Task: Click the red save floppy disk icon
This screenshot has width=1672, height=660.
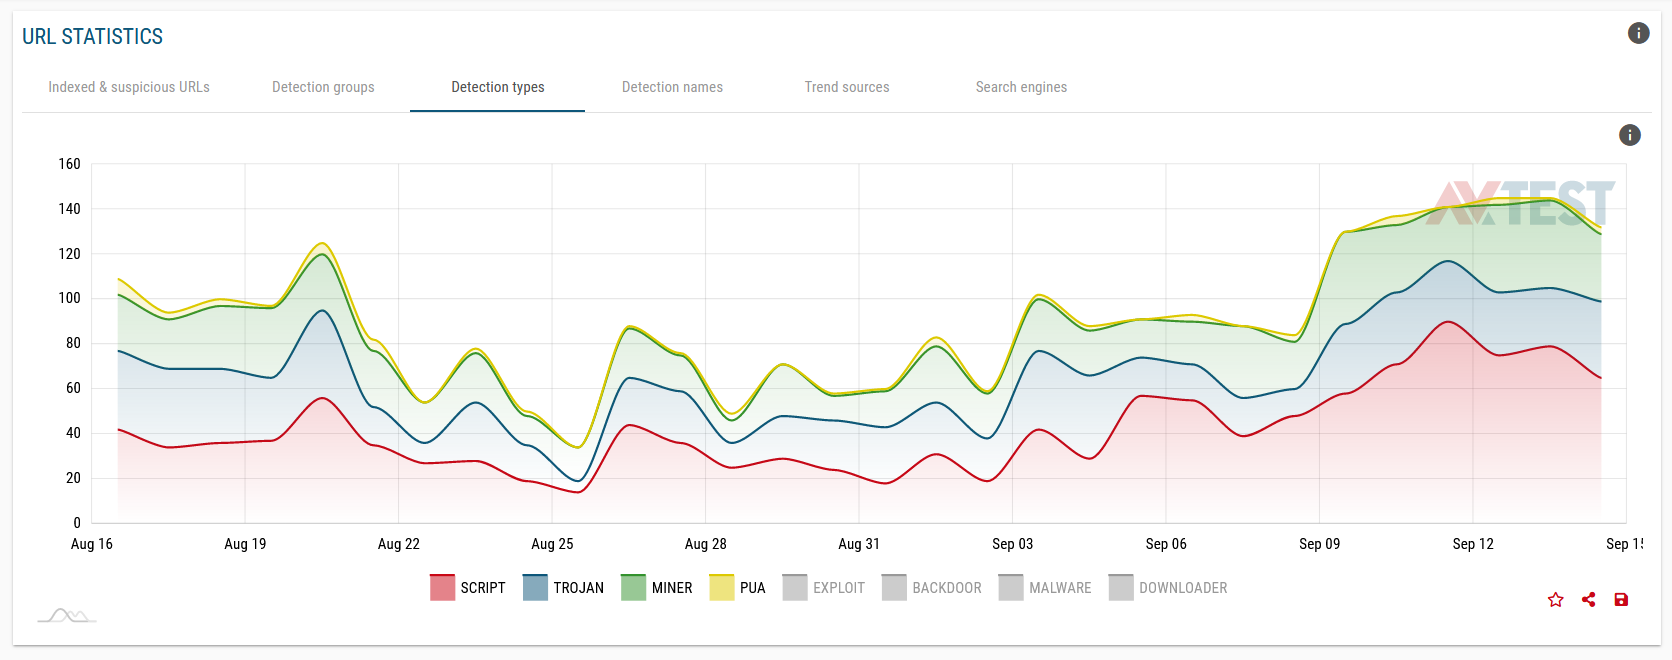Action: [x=1621, y=600]
